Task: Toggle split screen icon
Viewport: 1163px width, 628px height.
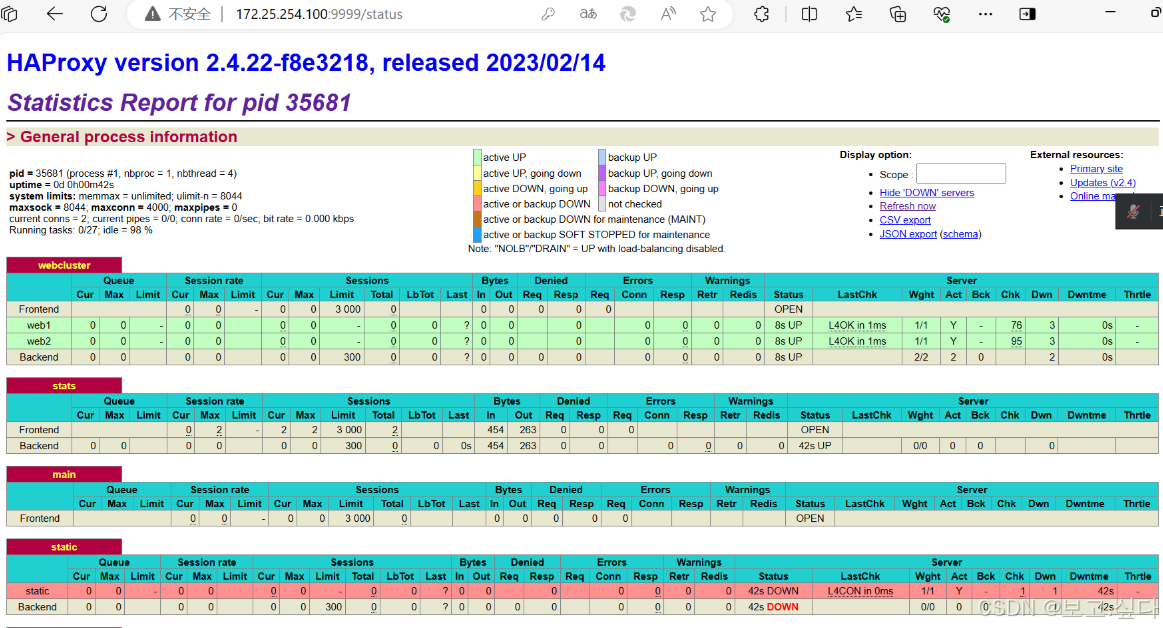Action: (809, 14)
